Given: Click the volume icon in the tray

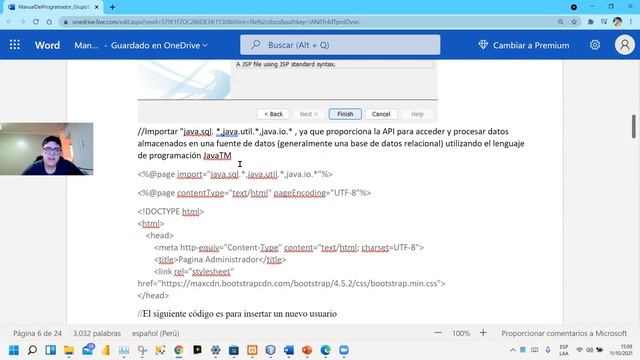Looking at the screenshot, I should click(589, 350).
